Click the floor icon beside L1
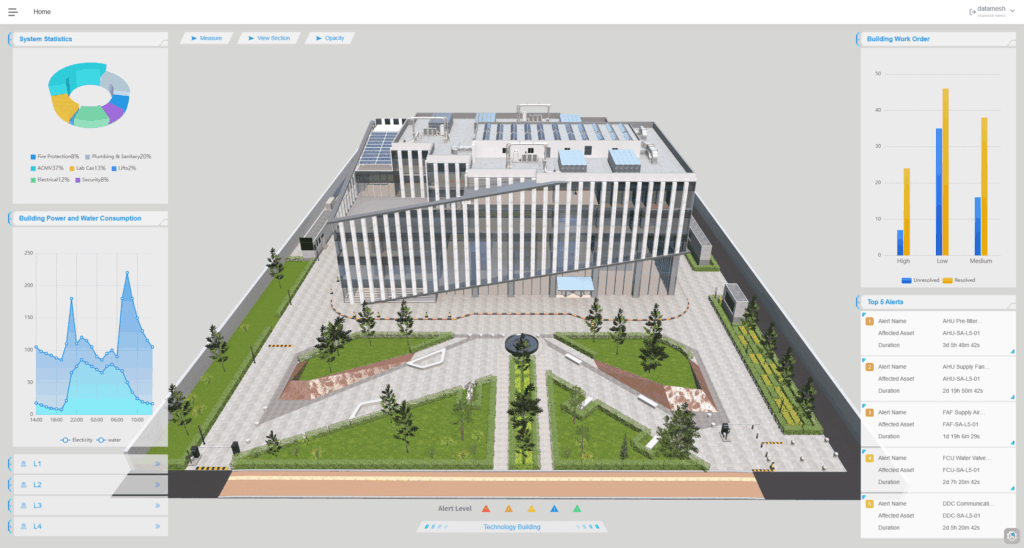 23,464
